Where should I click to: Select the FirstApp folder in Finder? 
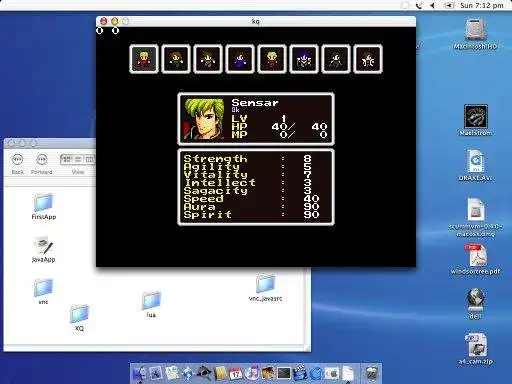point(44,207)
